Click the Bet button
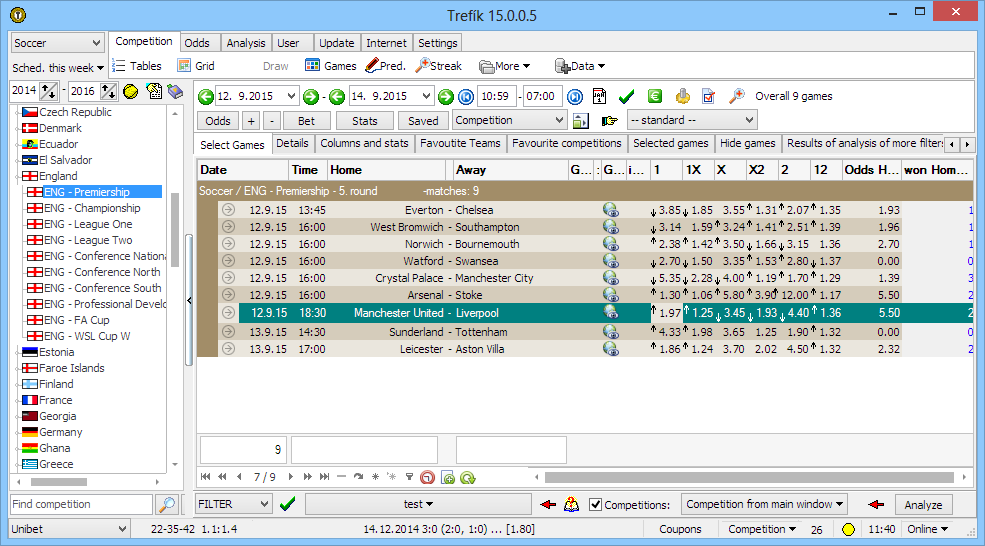Image resolution: width=985 pixels, height=546 pixels. click(306, 121)
